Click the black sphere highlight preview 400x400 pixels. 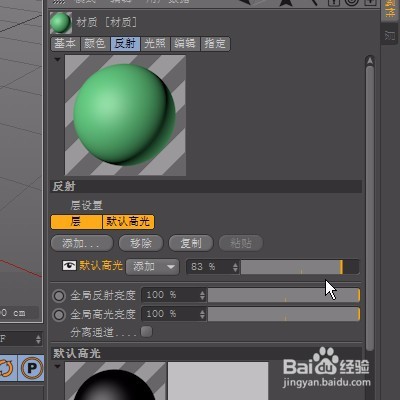point(115,381)
